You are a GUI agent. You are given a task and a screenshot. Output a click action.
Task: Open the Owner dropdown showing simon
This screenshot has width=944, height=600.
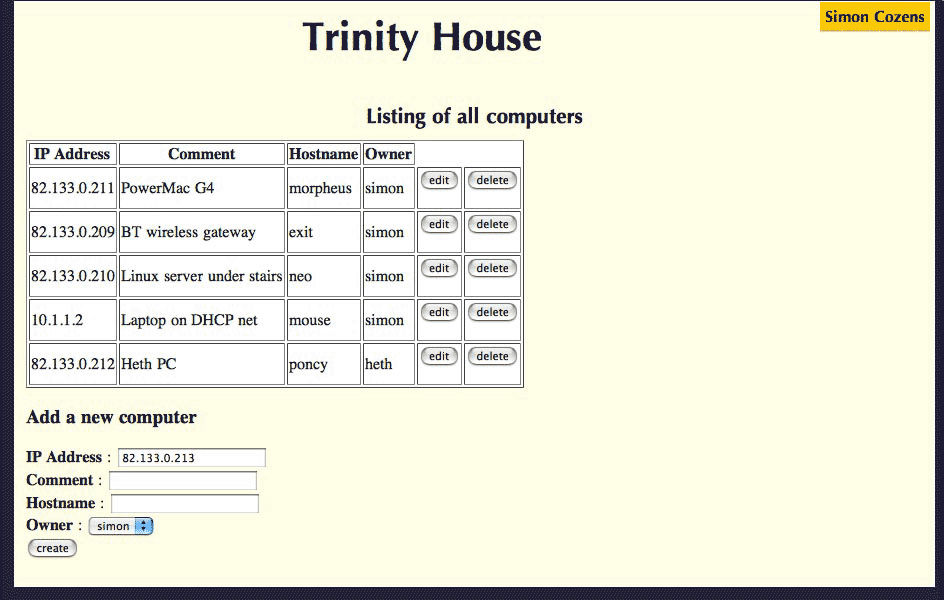pyautogui.click(x=121, y=526)
